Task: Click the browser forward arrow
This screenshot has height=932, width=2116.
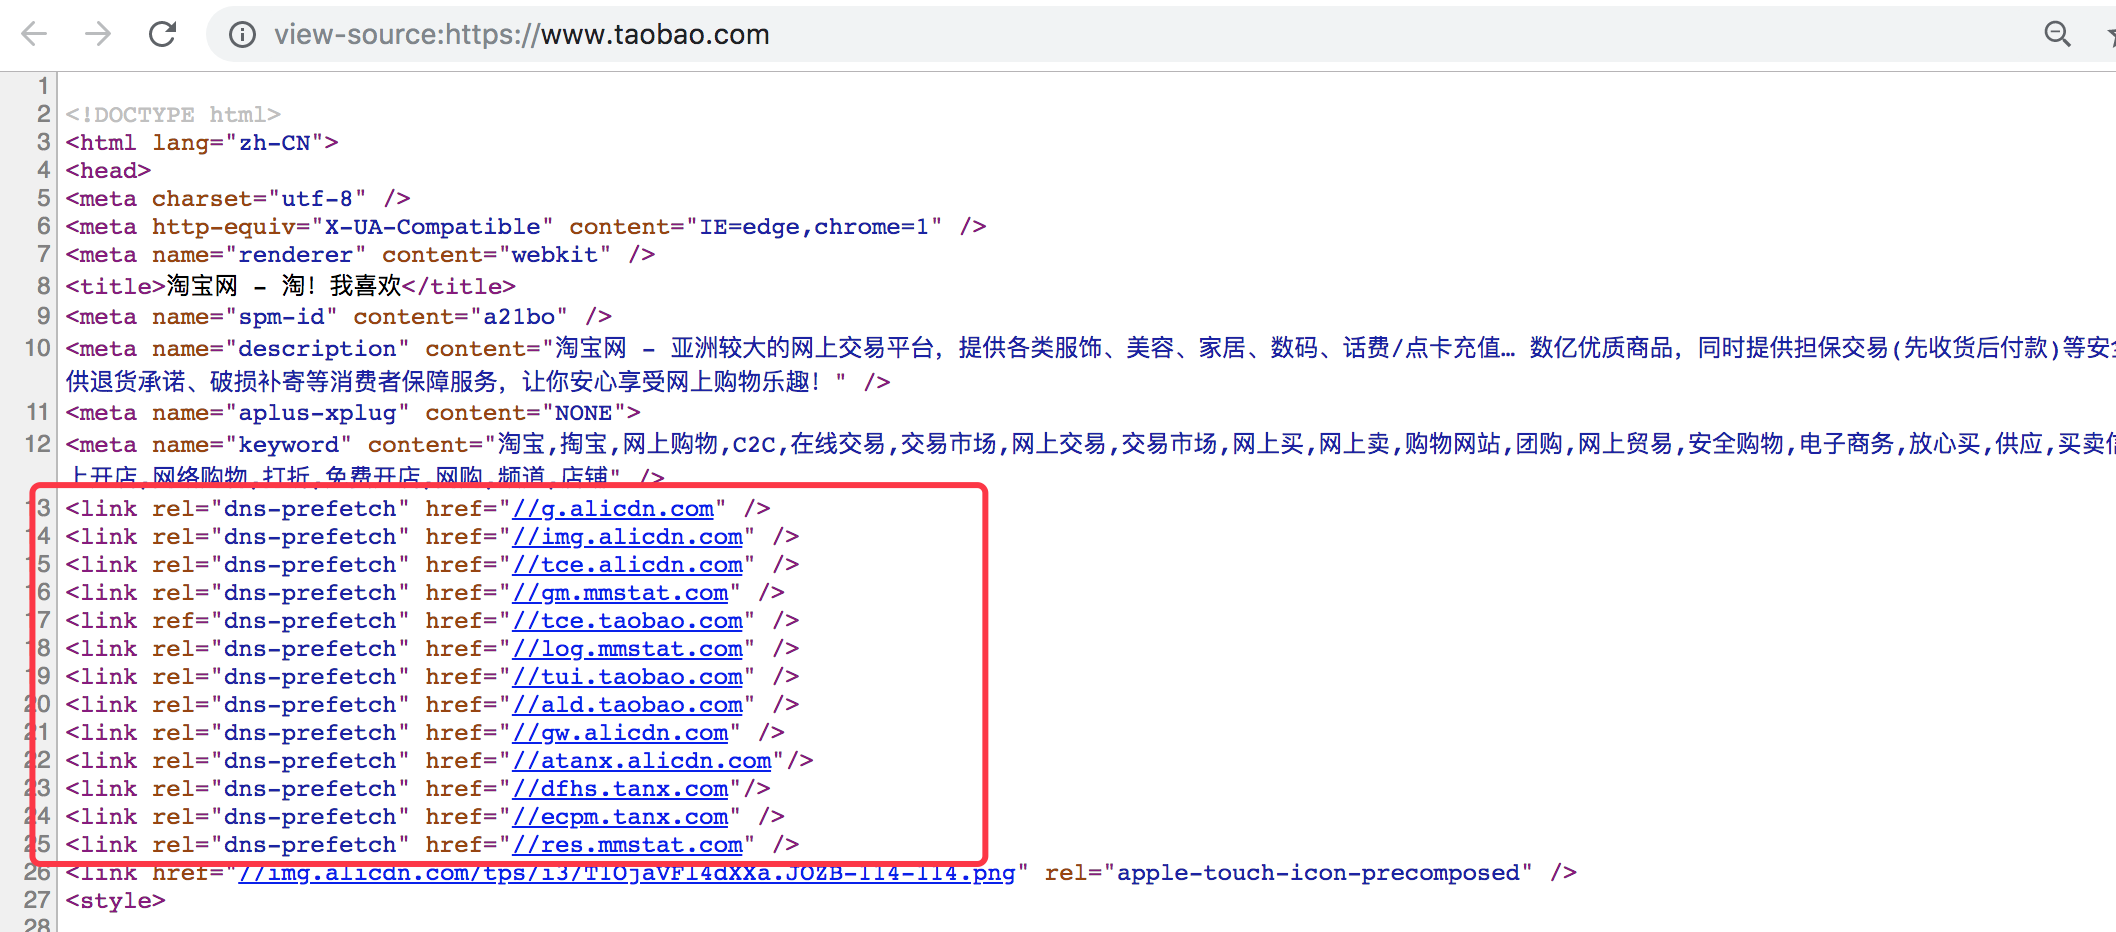Action: [x=98, y=35]
